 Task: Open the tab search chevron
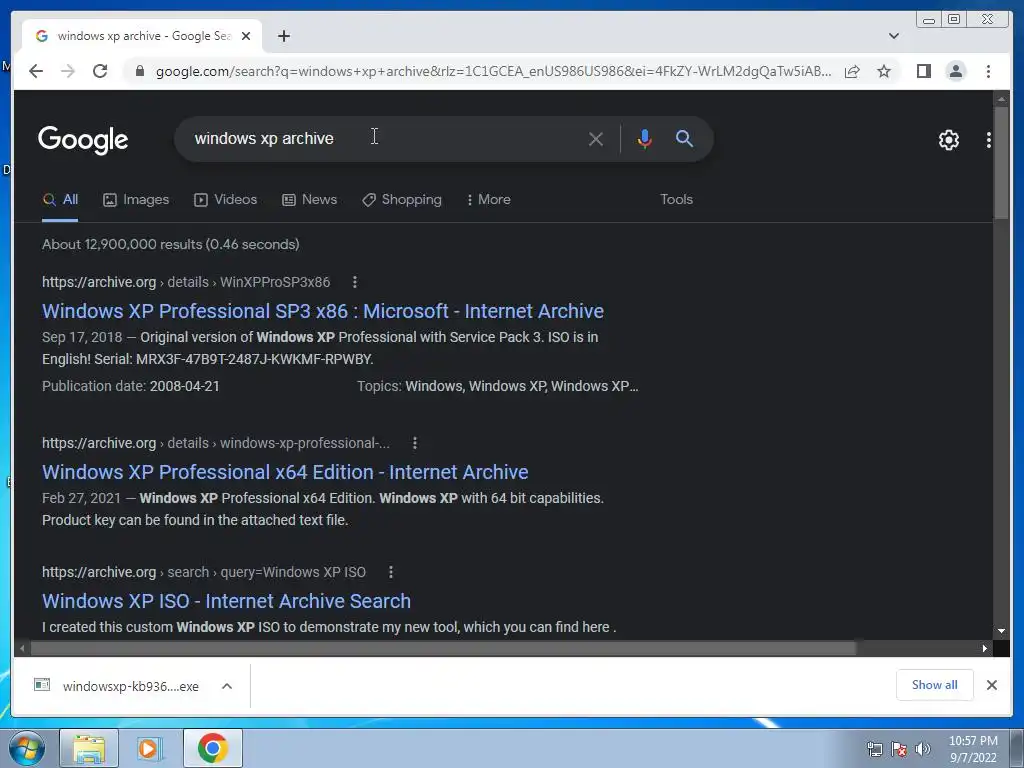pyautogui.click(x=893, y=36)
